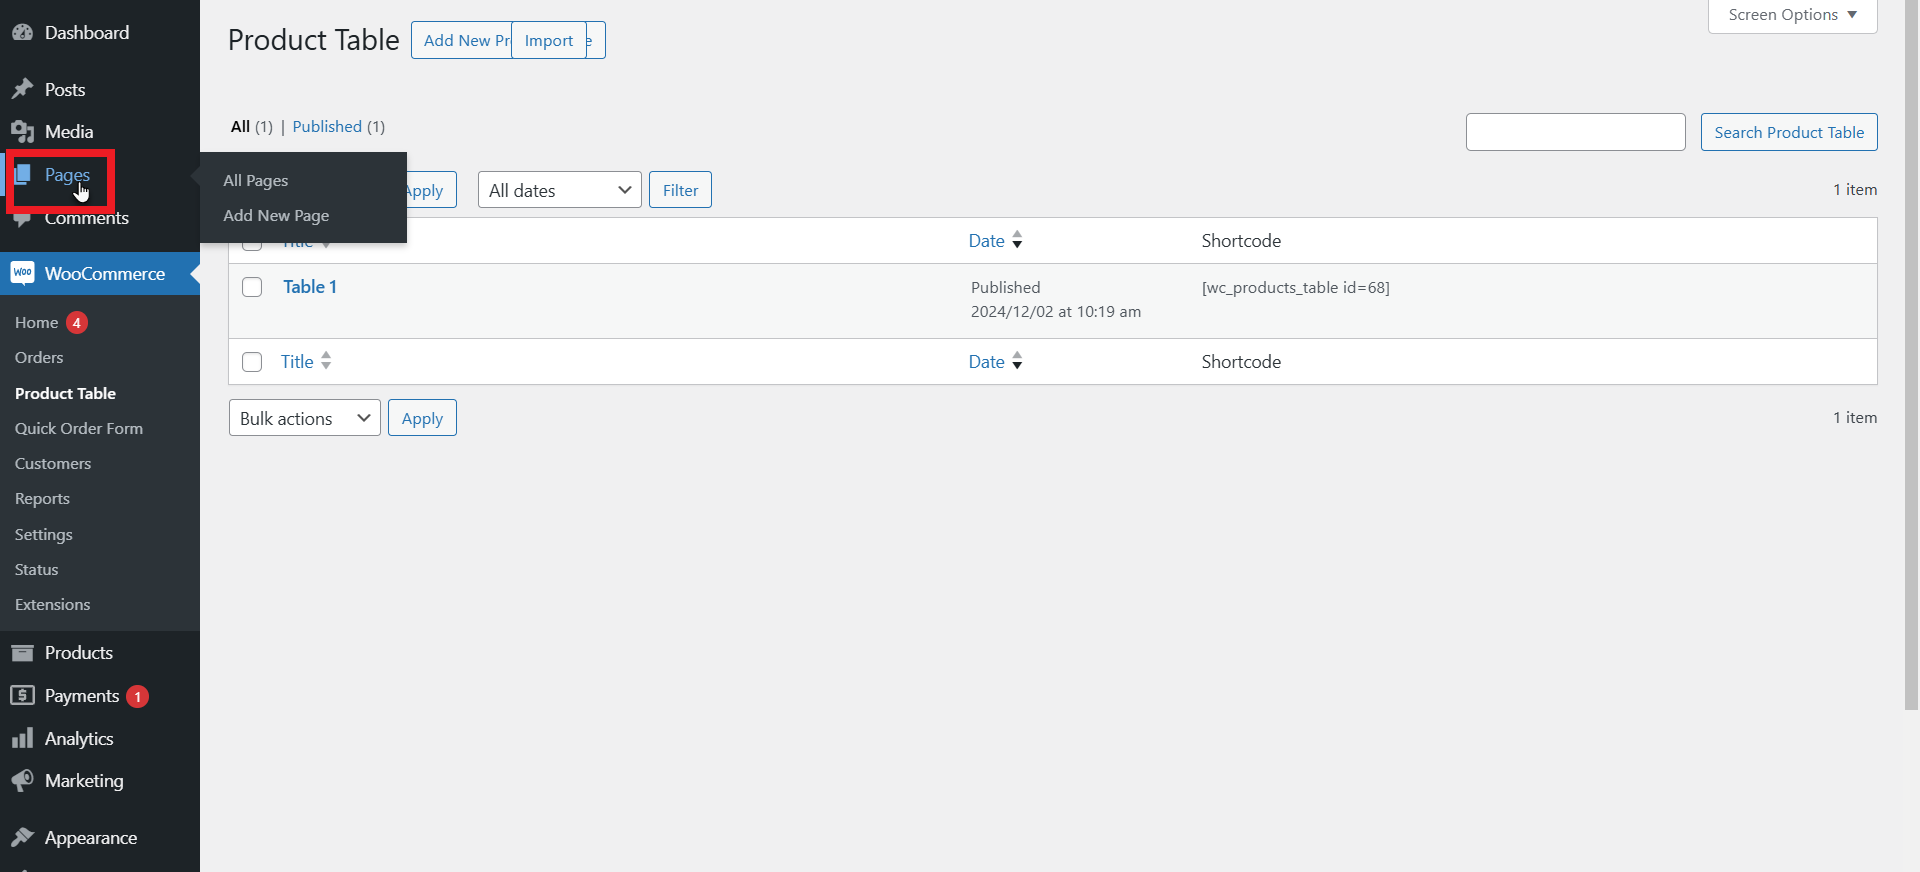The image size is (1920, 872).
Task: Click the WooCommerce logo icon
Action: click(x=22, y=273)
